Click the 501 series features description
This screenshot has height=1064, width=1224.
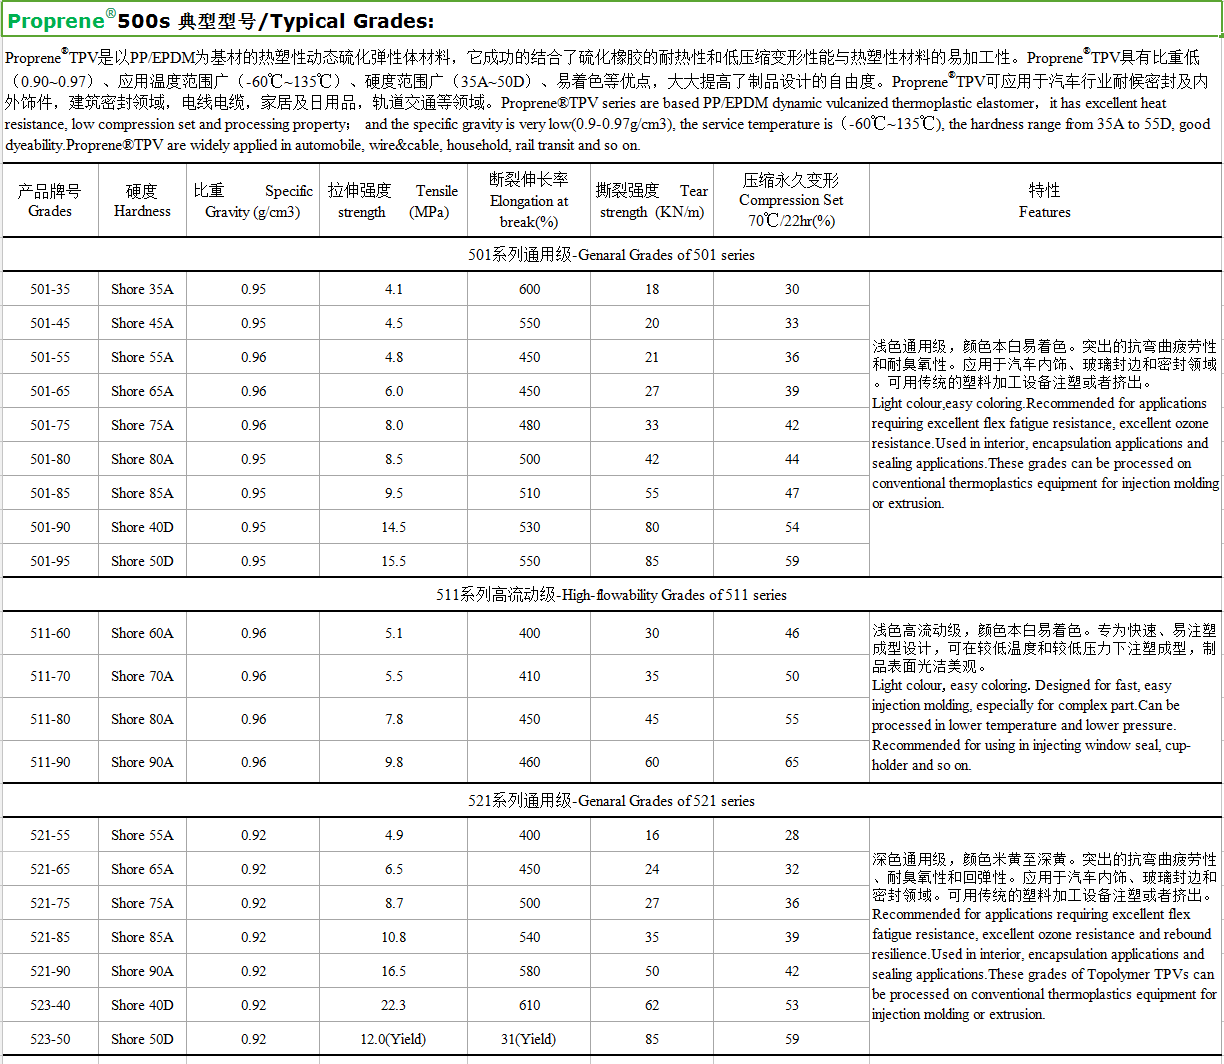point(1045,424)
